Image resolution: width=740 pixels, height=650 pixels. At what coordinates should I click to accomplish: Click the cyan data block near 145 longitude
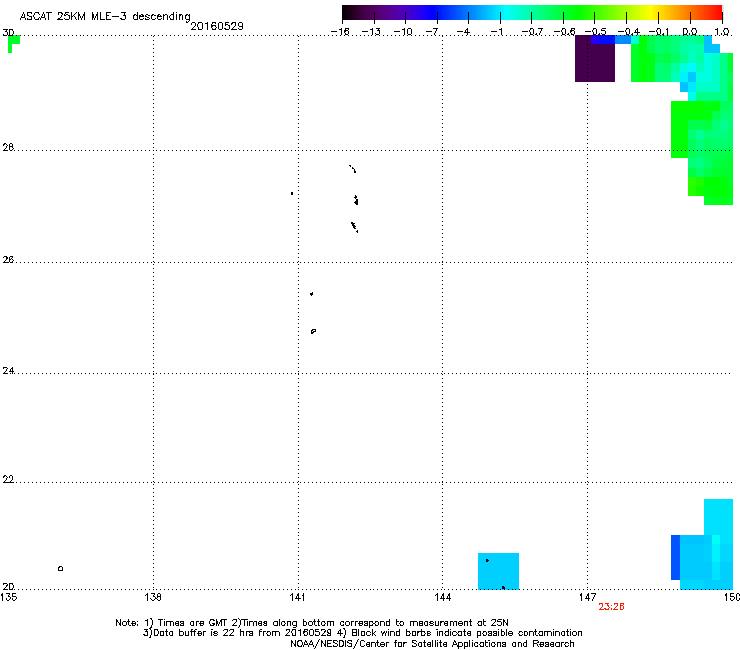[498, 571]
